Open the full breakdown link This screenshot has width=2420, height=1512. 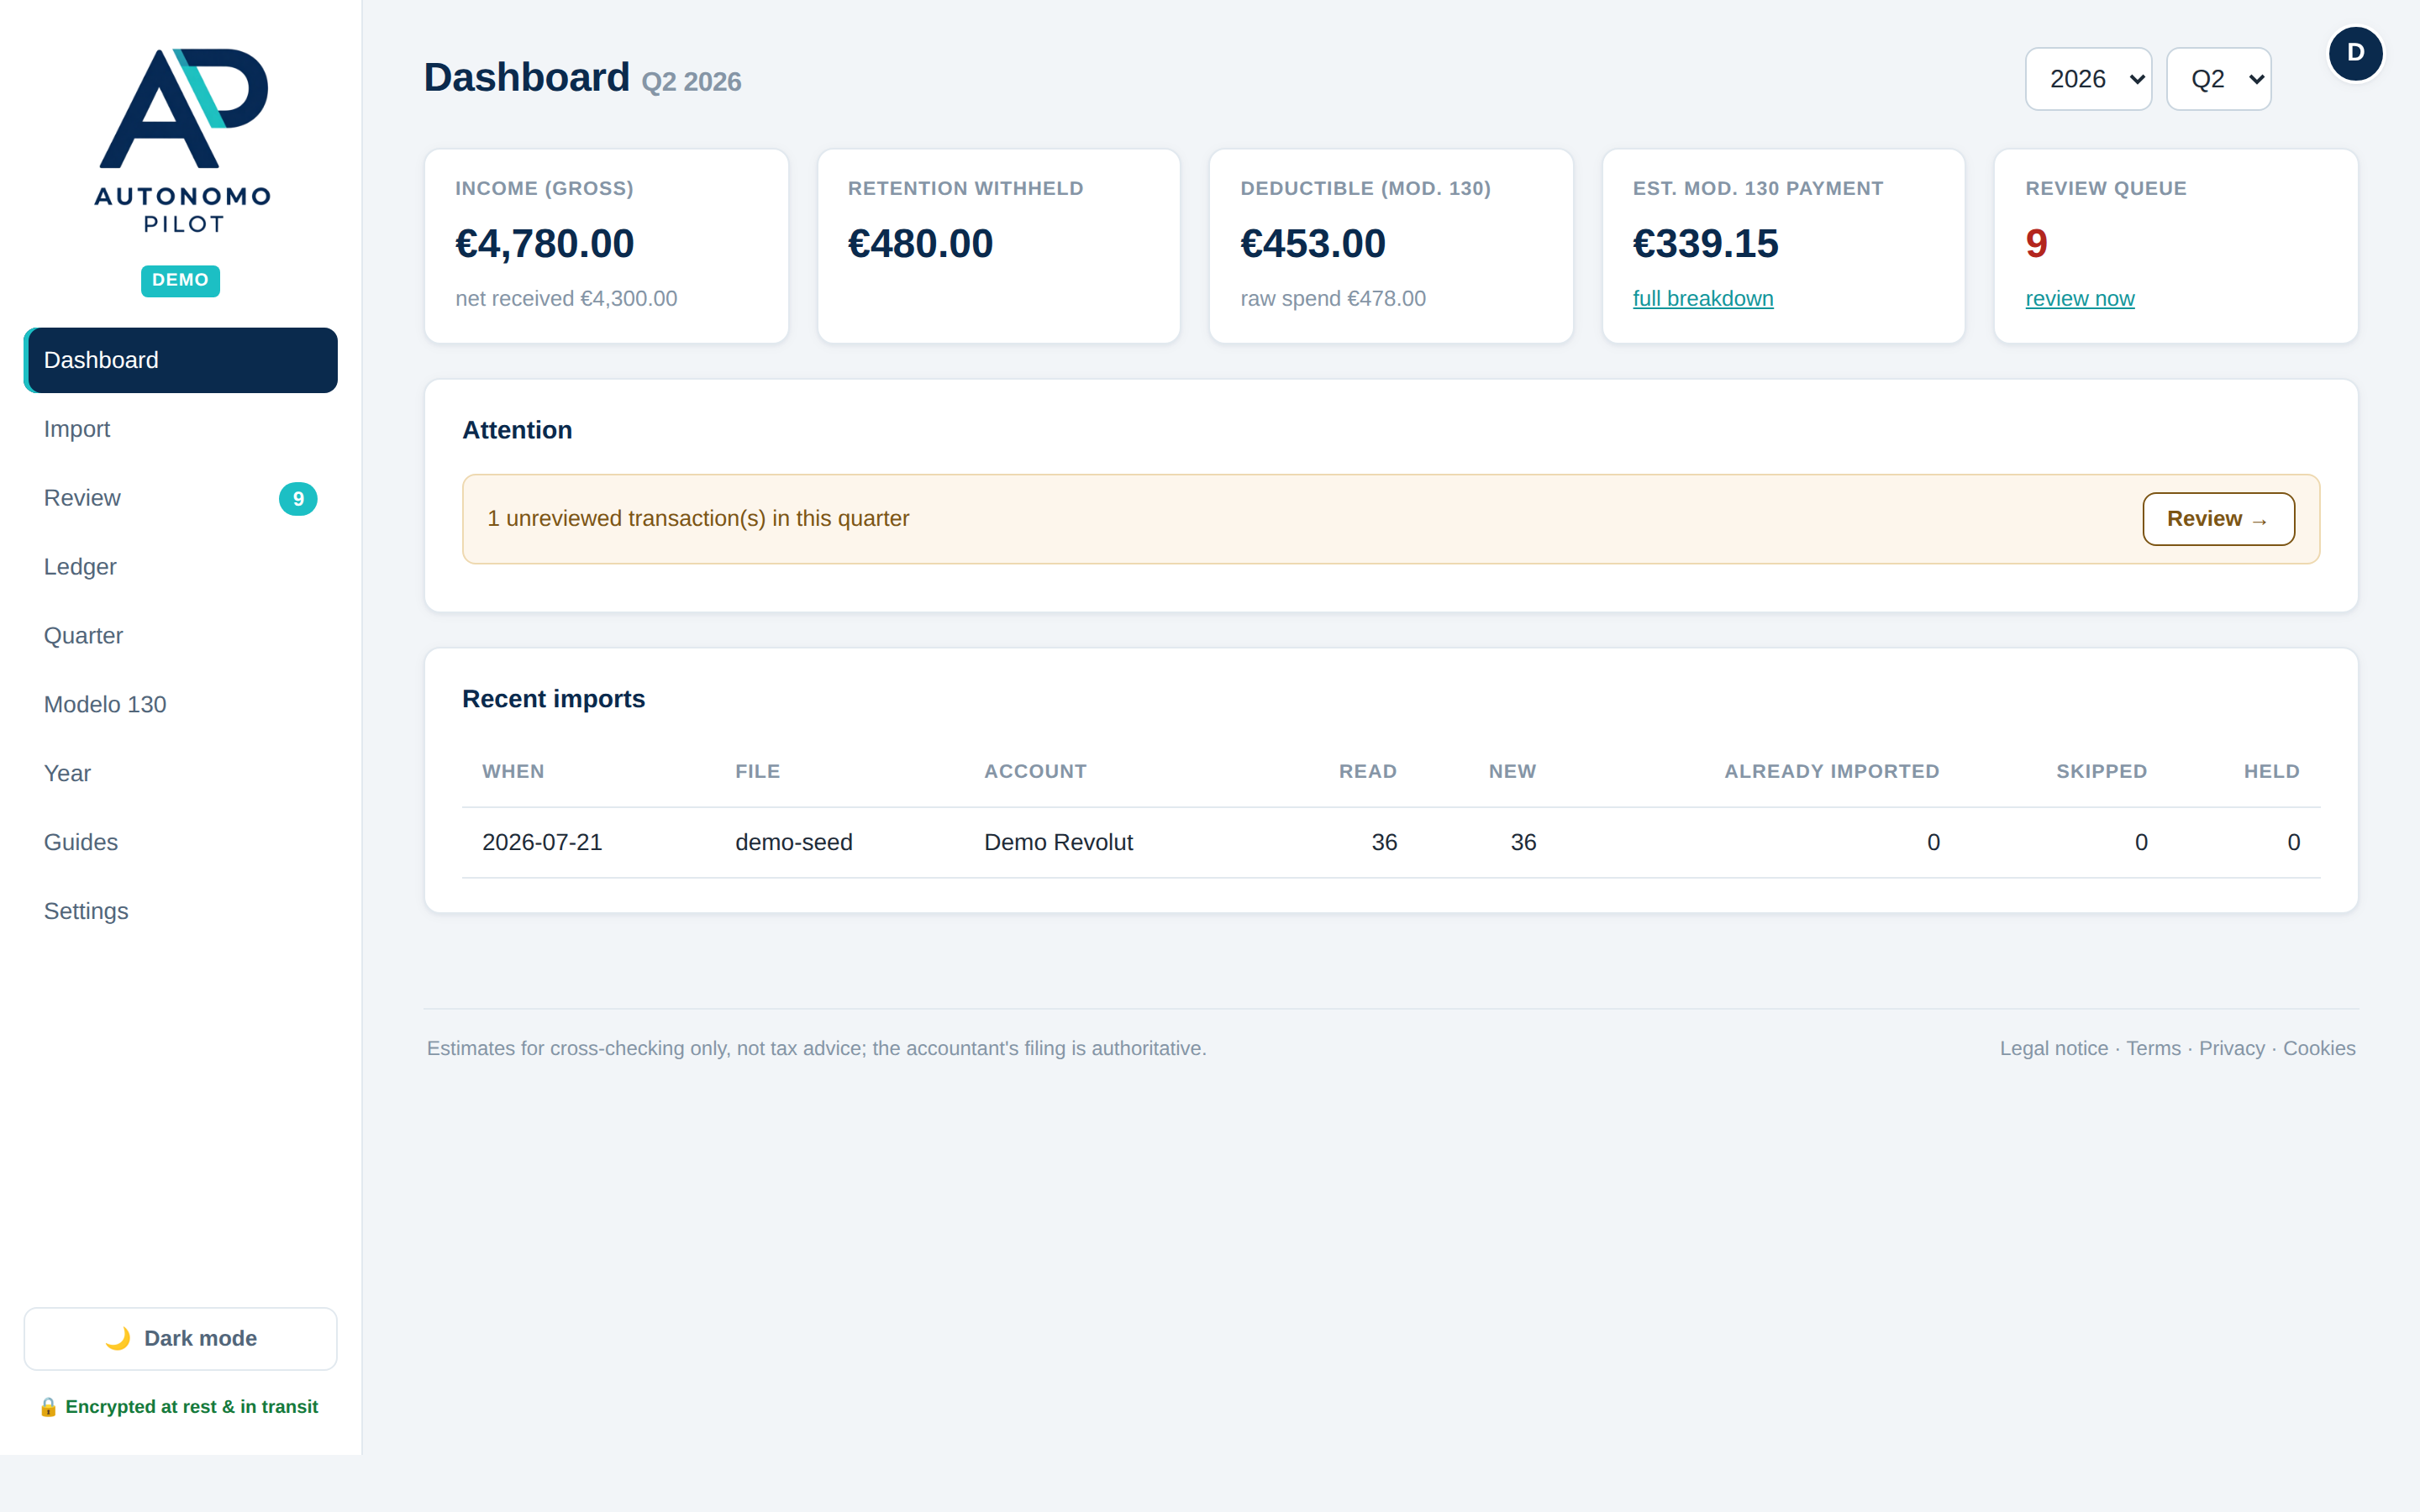[1703, 299]
